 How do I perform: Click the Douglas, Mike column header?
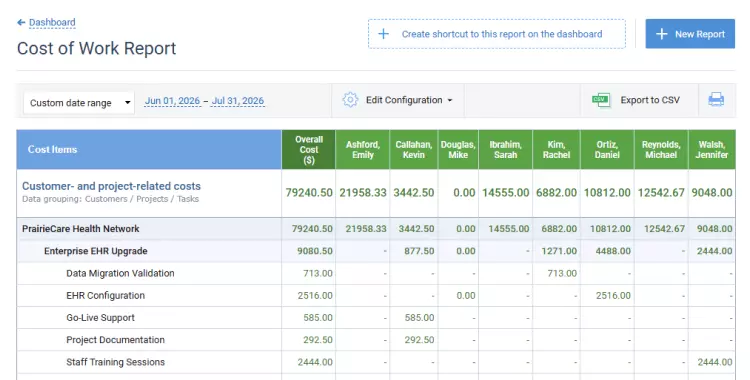coord(458,149)
